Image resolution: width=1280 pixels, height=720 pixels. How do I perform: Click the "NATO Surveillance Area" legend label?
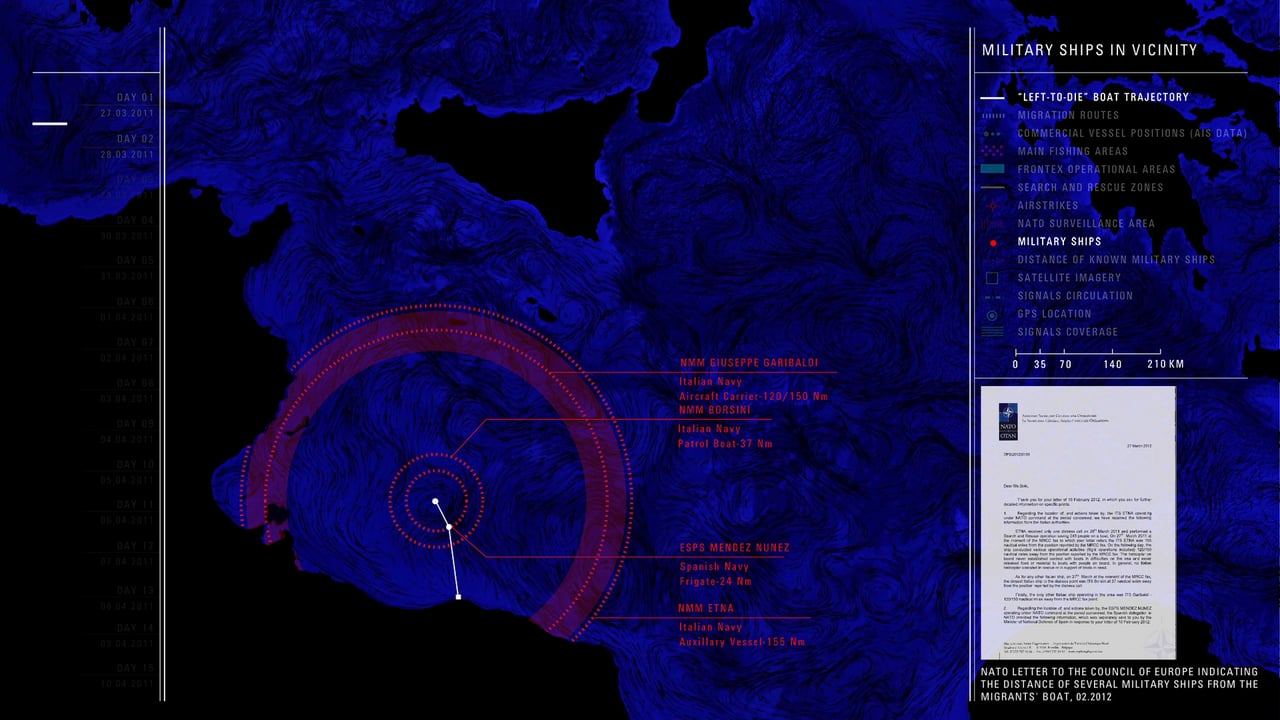click(x=1086, y=224)
